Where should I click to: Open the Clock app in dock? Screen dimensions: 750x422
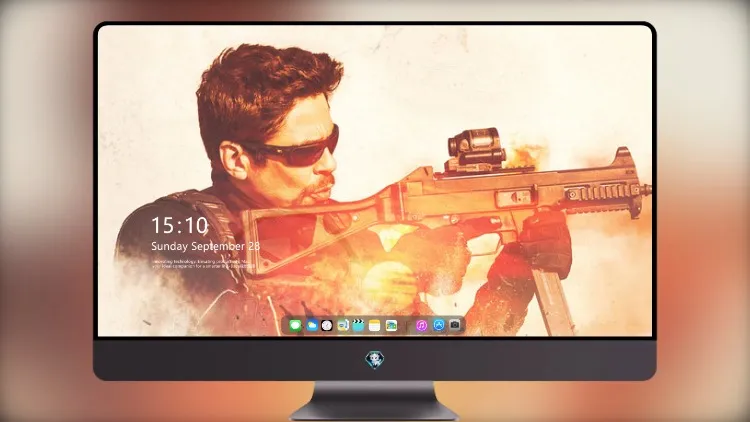click(x=327, y=326)
